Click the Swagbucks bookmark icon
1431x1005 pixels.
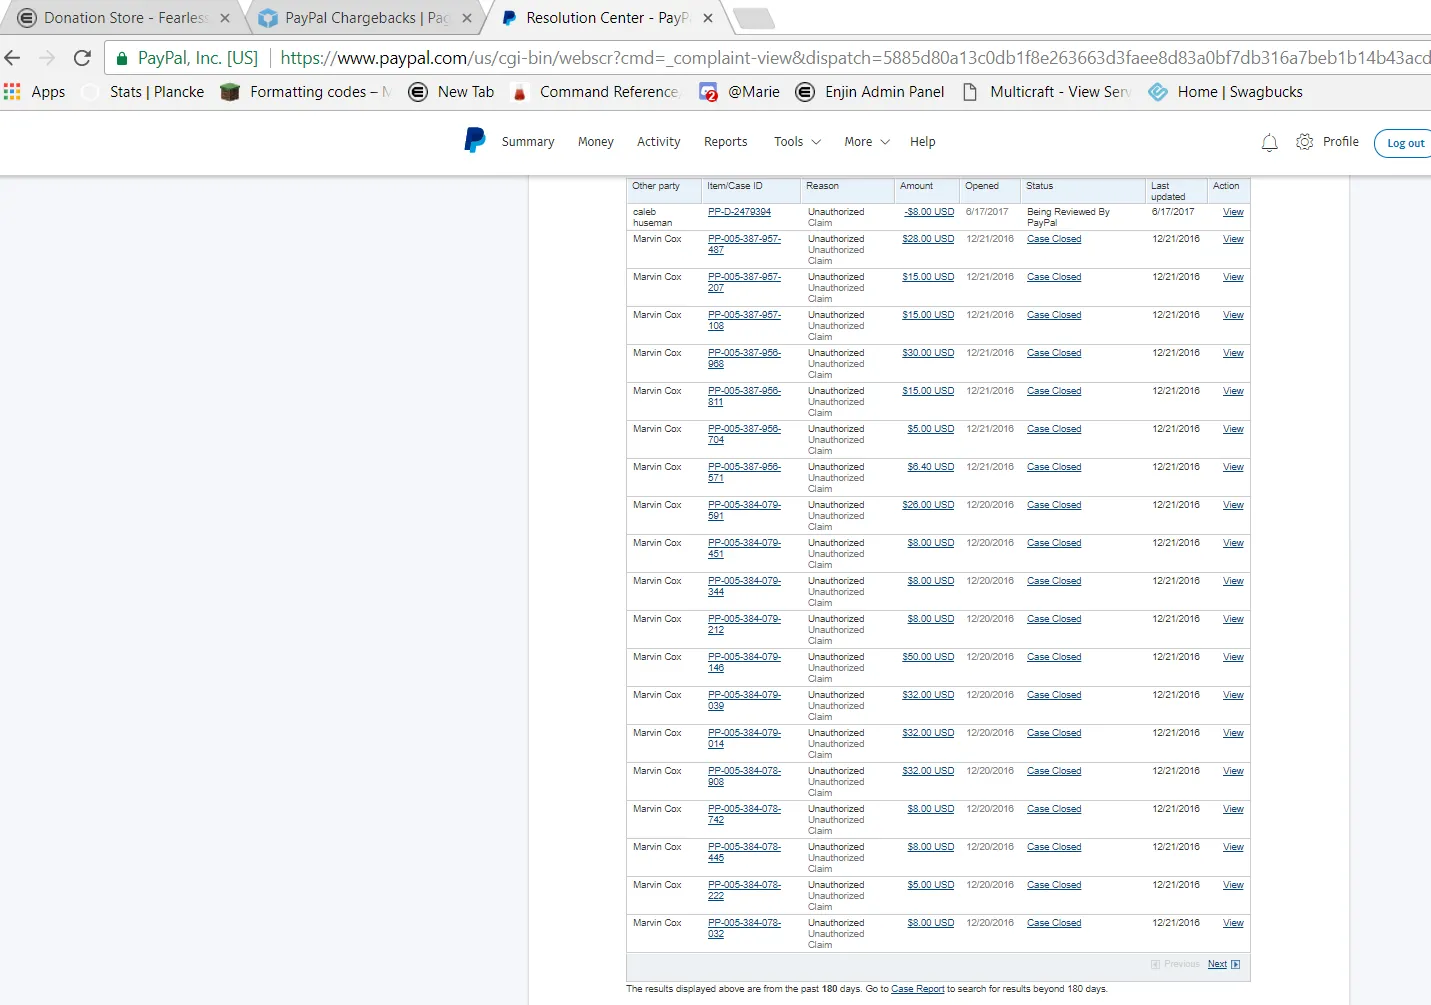pos(1158,92)
